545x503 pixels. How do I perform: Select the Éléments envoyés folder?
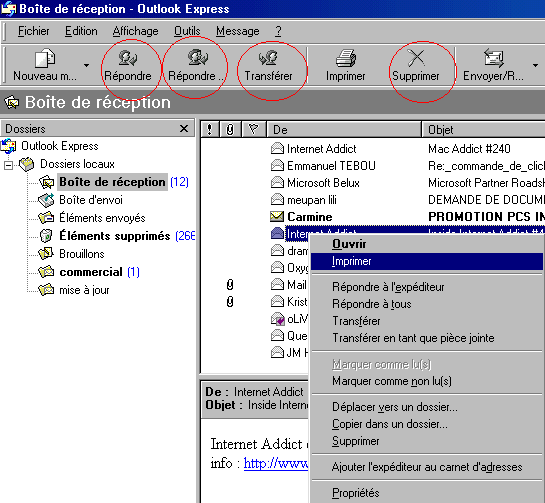pyautogui.click(x=102, y=218)
